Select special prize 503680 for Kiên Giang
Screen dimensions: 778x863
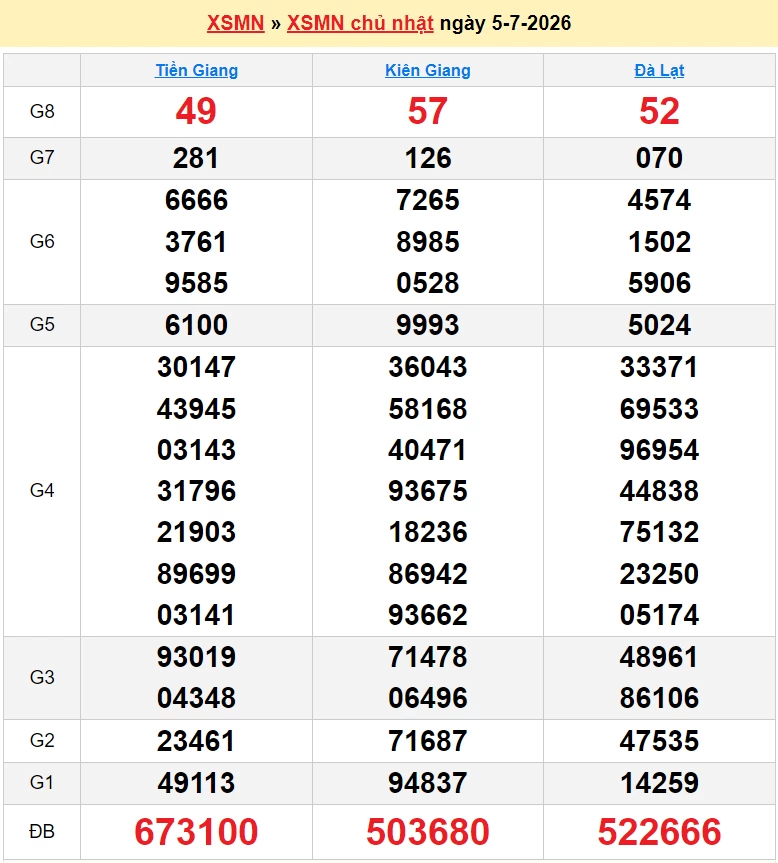428,832
